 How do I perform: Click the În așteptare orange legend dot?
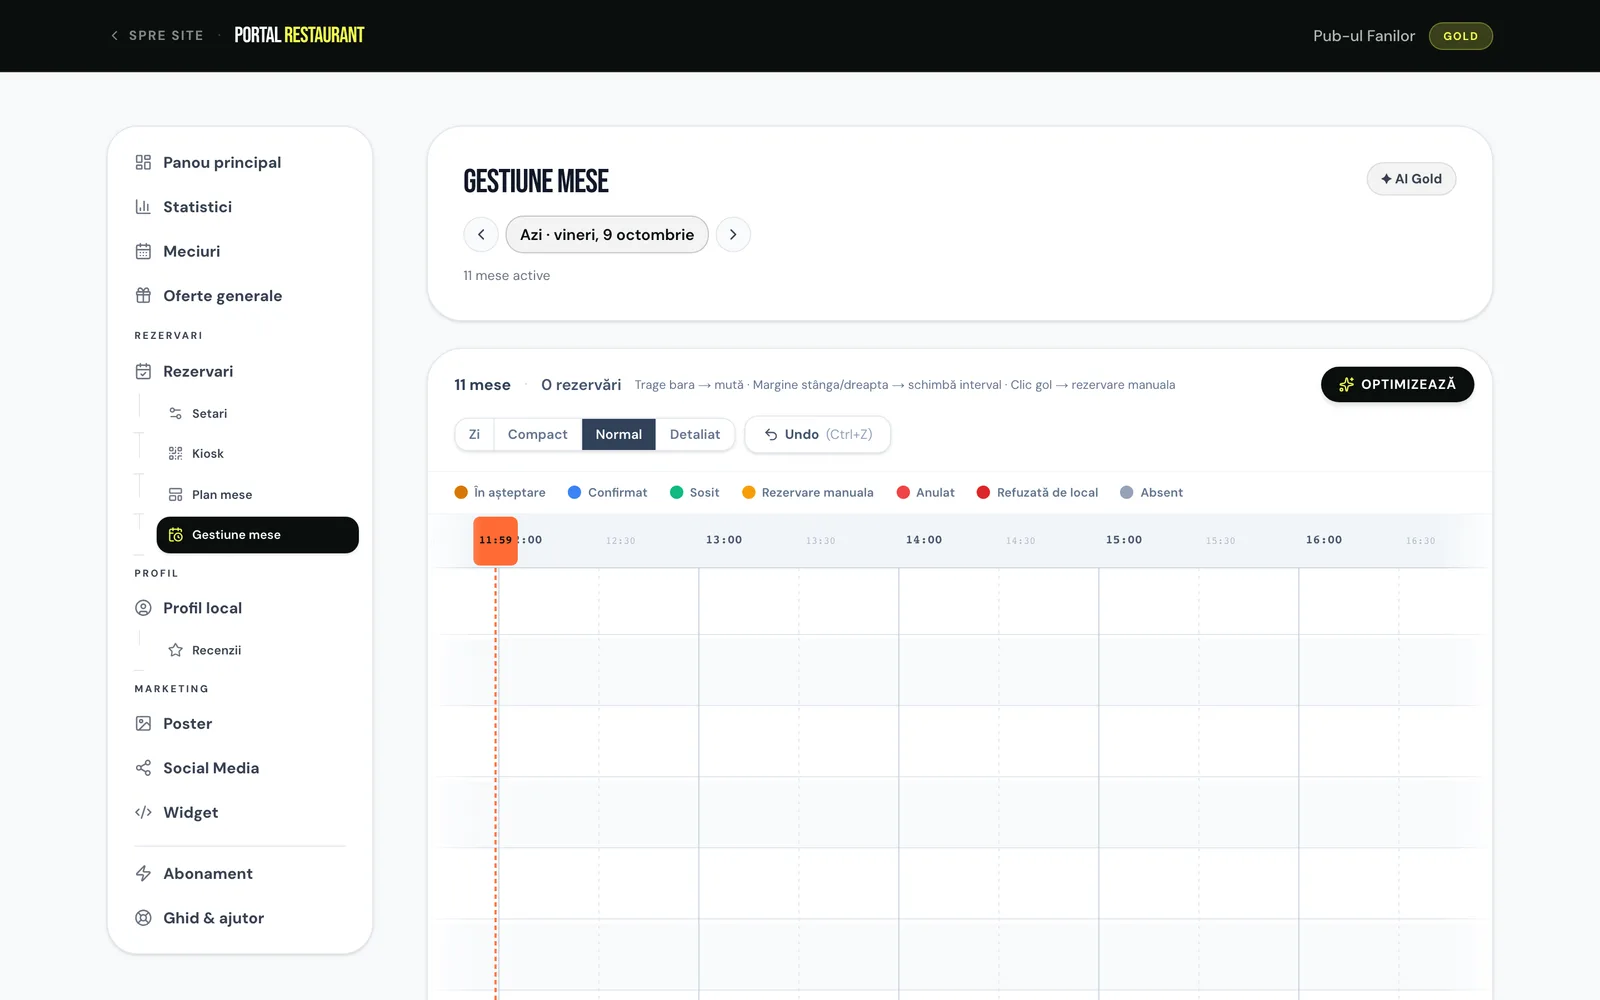[461, 492]
